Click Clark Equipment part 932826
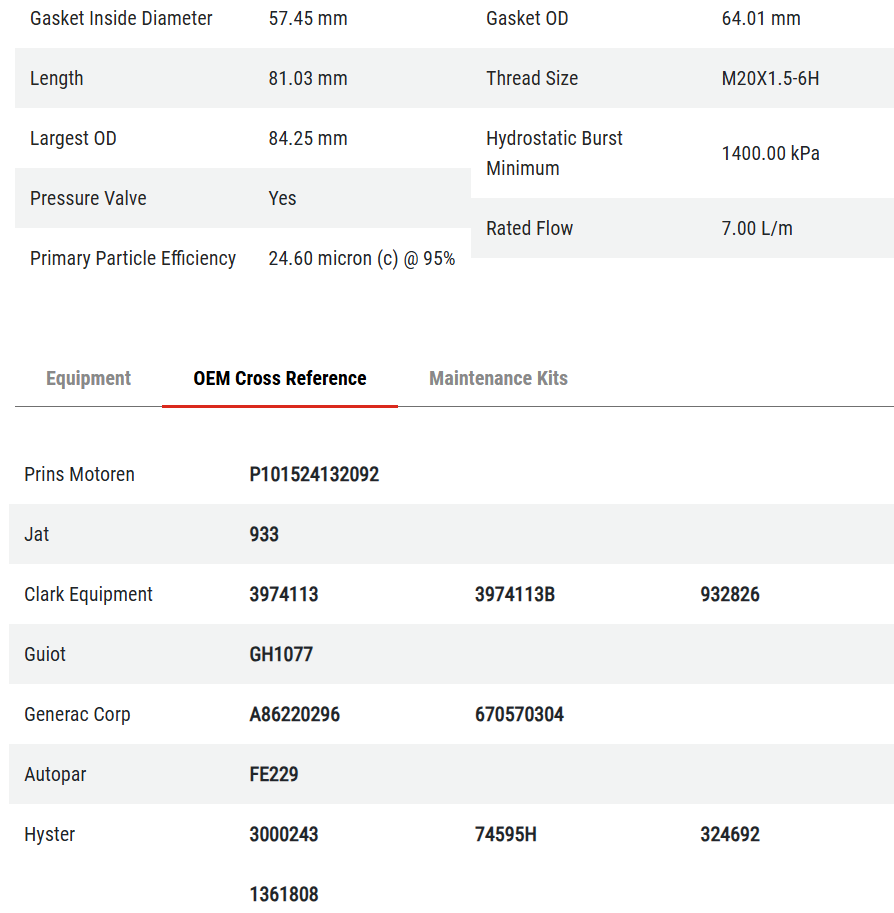 tap(730, 594)
